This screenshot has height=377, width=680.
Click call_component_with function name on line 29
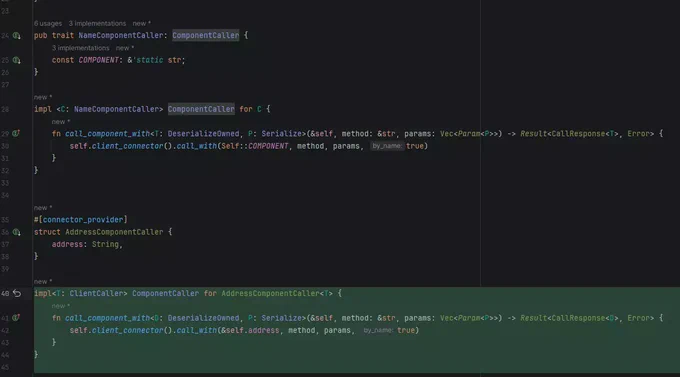point(107,134)
